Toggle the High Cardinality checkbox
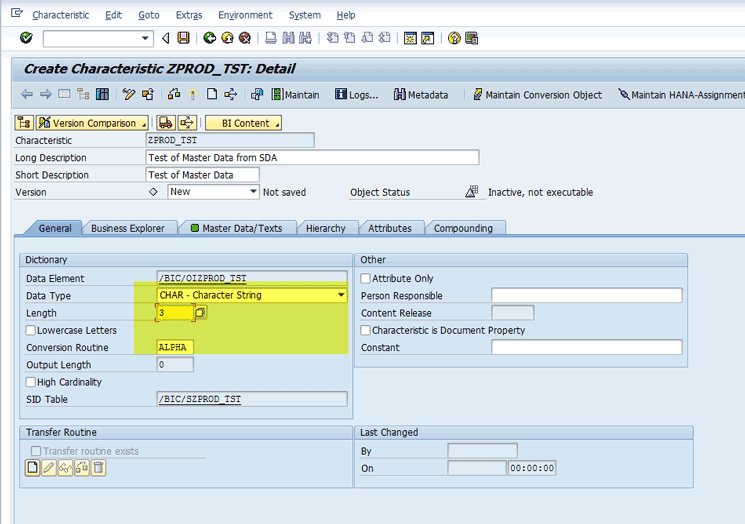745x524 pixels. point(31,382)
